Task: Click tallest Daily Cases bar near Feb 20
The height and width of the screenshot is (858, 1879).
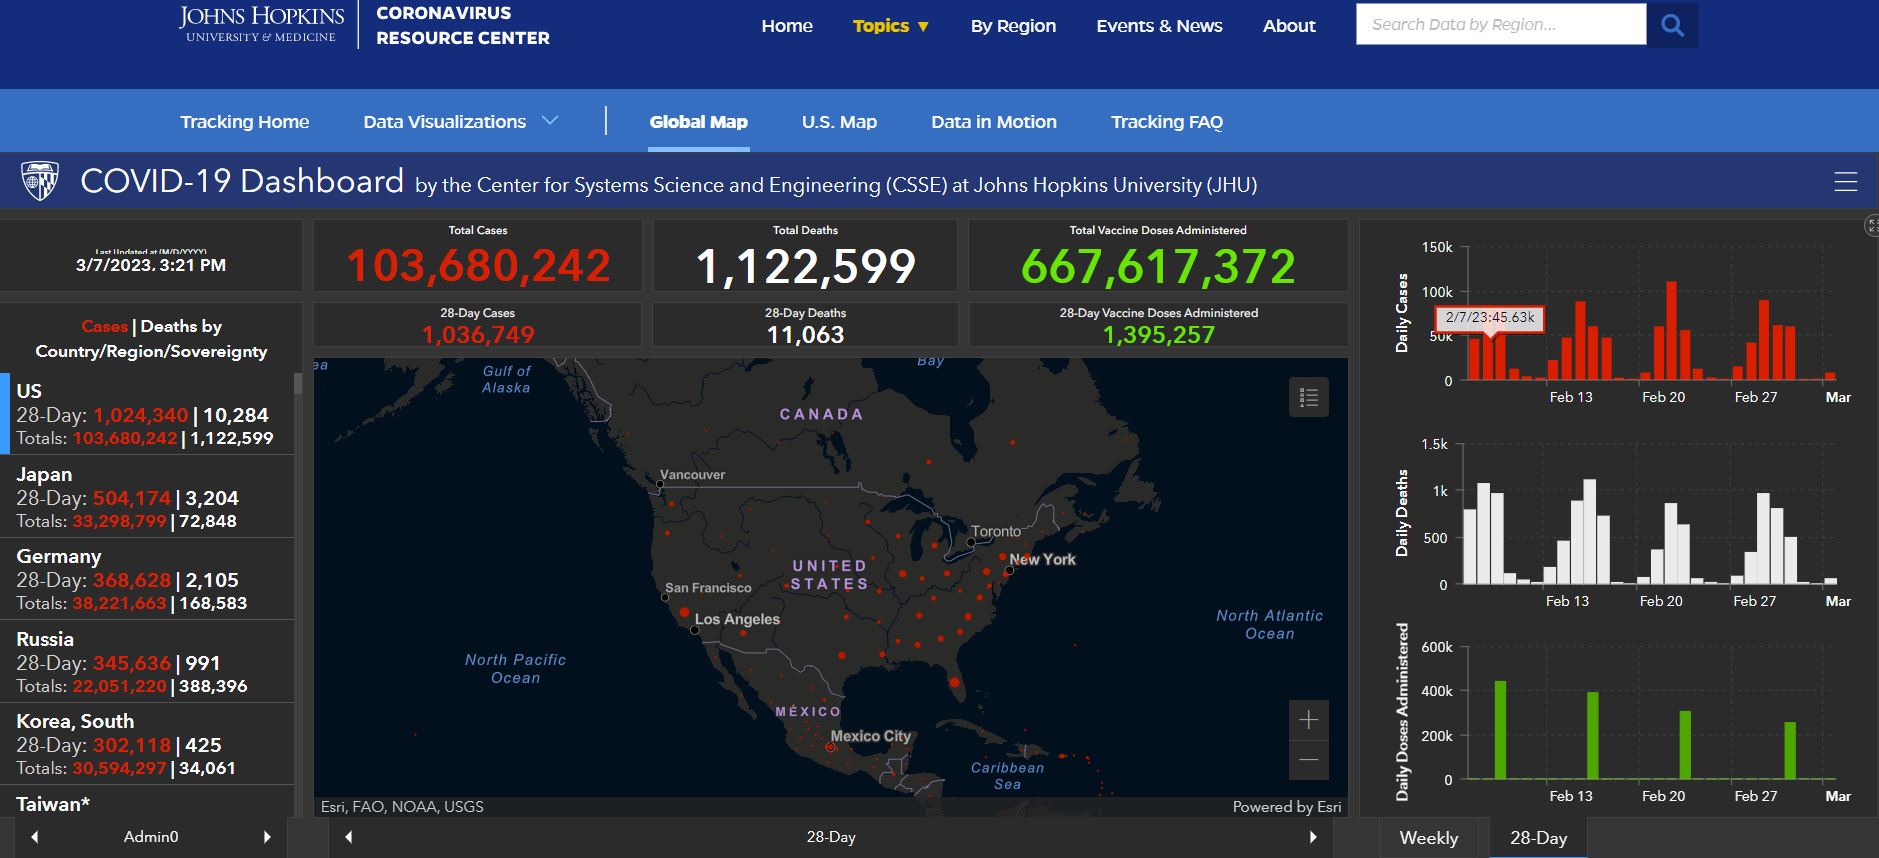Action: 1671,331
